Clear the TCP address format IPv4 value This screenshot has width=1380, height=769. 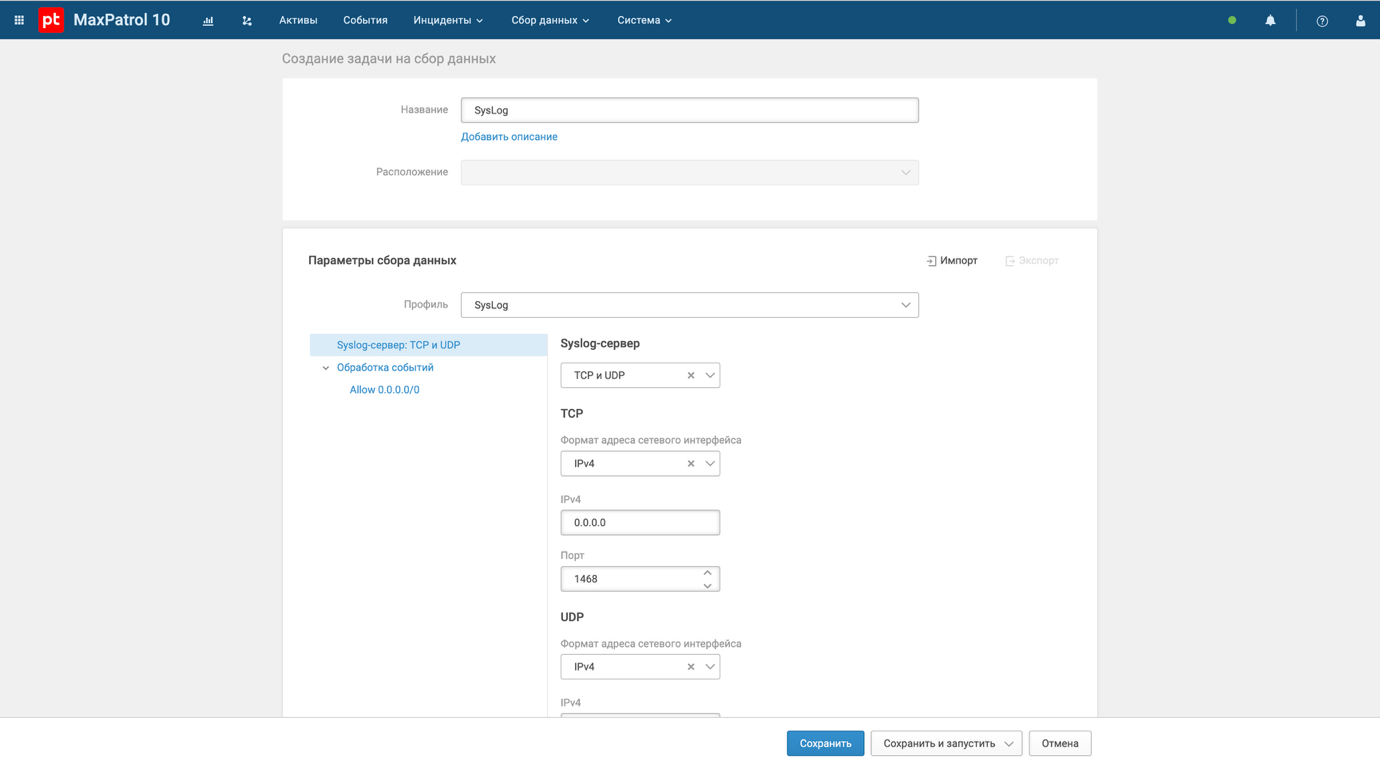pyautogui.click(x=691, y=464)
